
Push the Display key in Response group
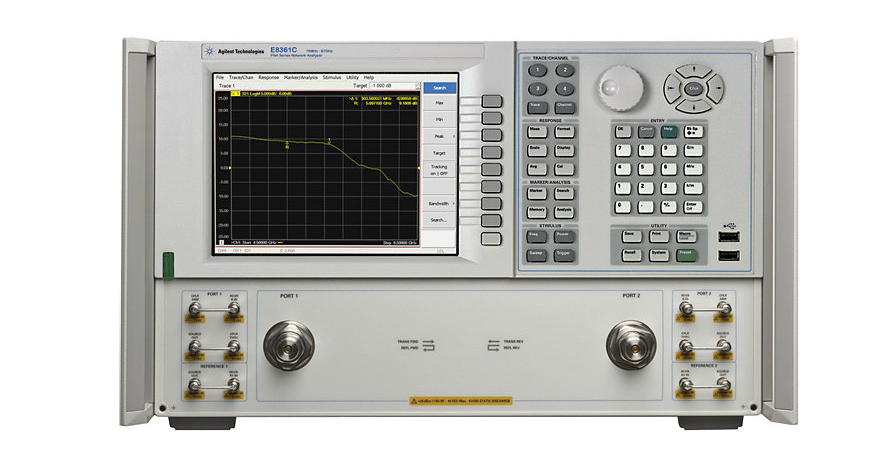pyautogui.click(x=564, y=151)
